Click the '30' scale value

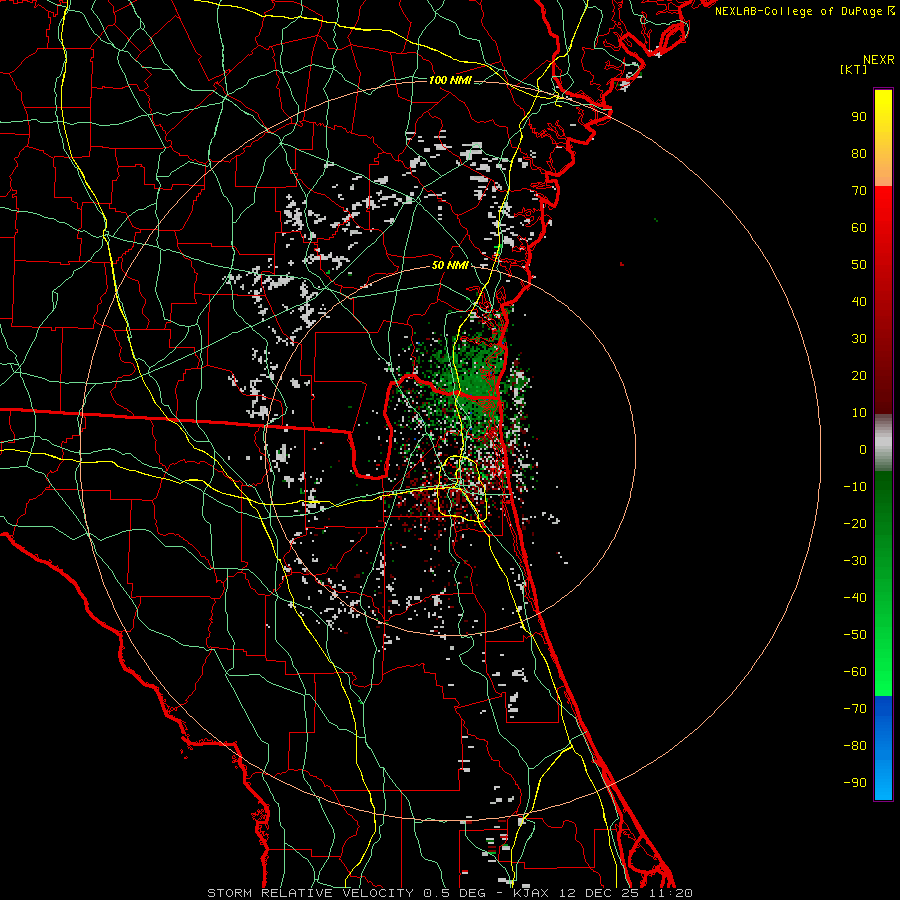click(859, 339)
